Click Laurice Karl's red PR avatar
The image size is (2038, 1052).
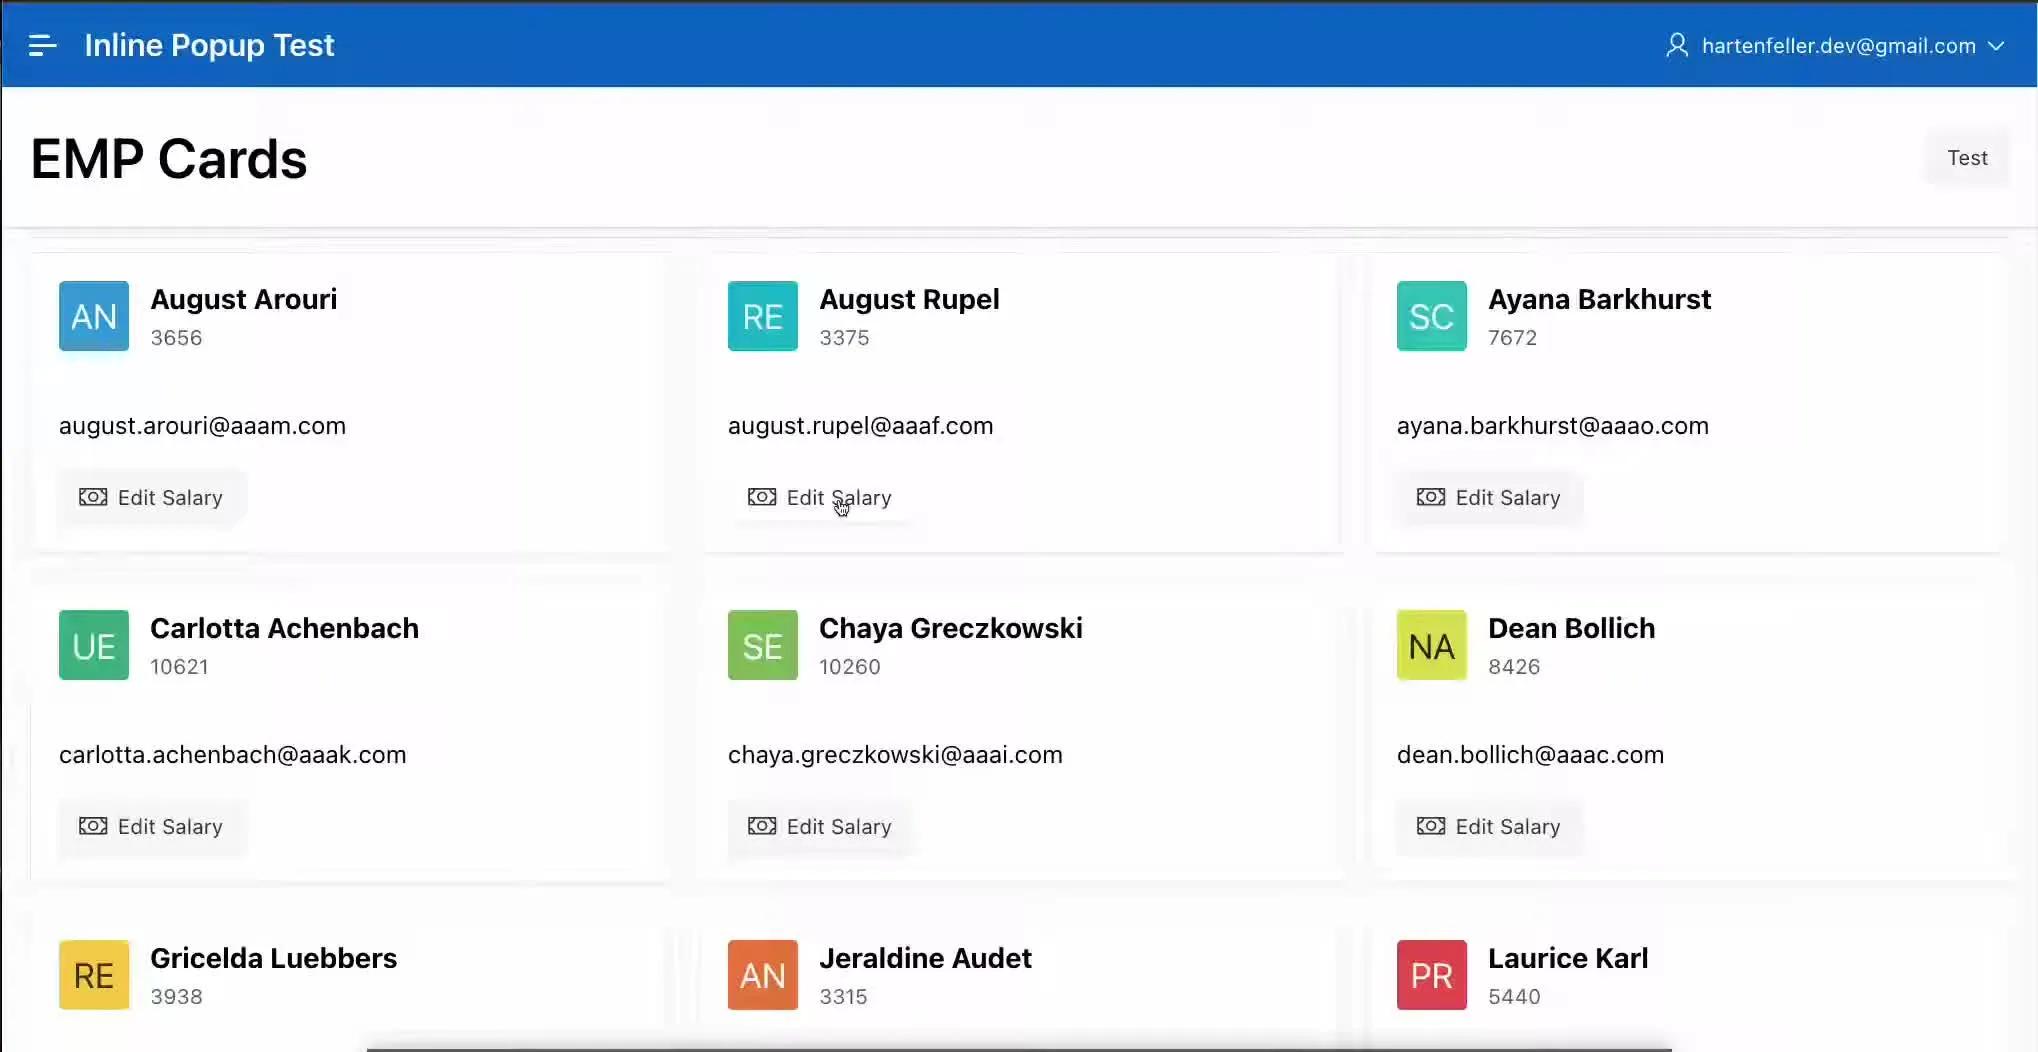pos(1431,974)
